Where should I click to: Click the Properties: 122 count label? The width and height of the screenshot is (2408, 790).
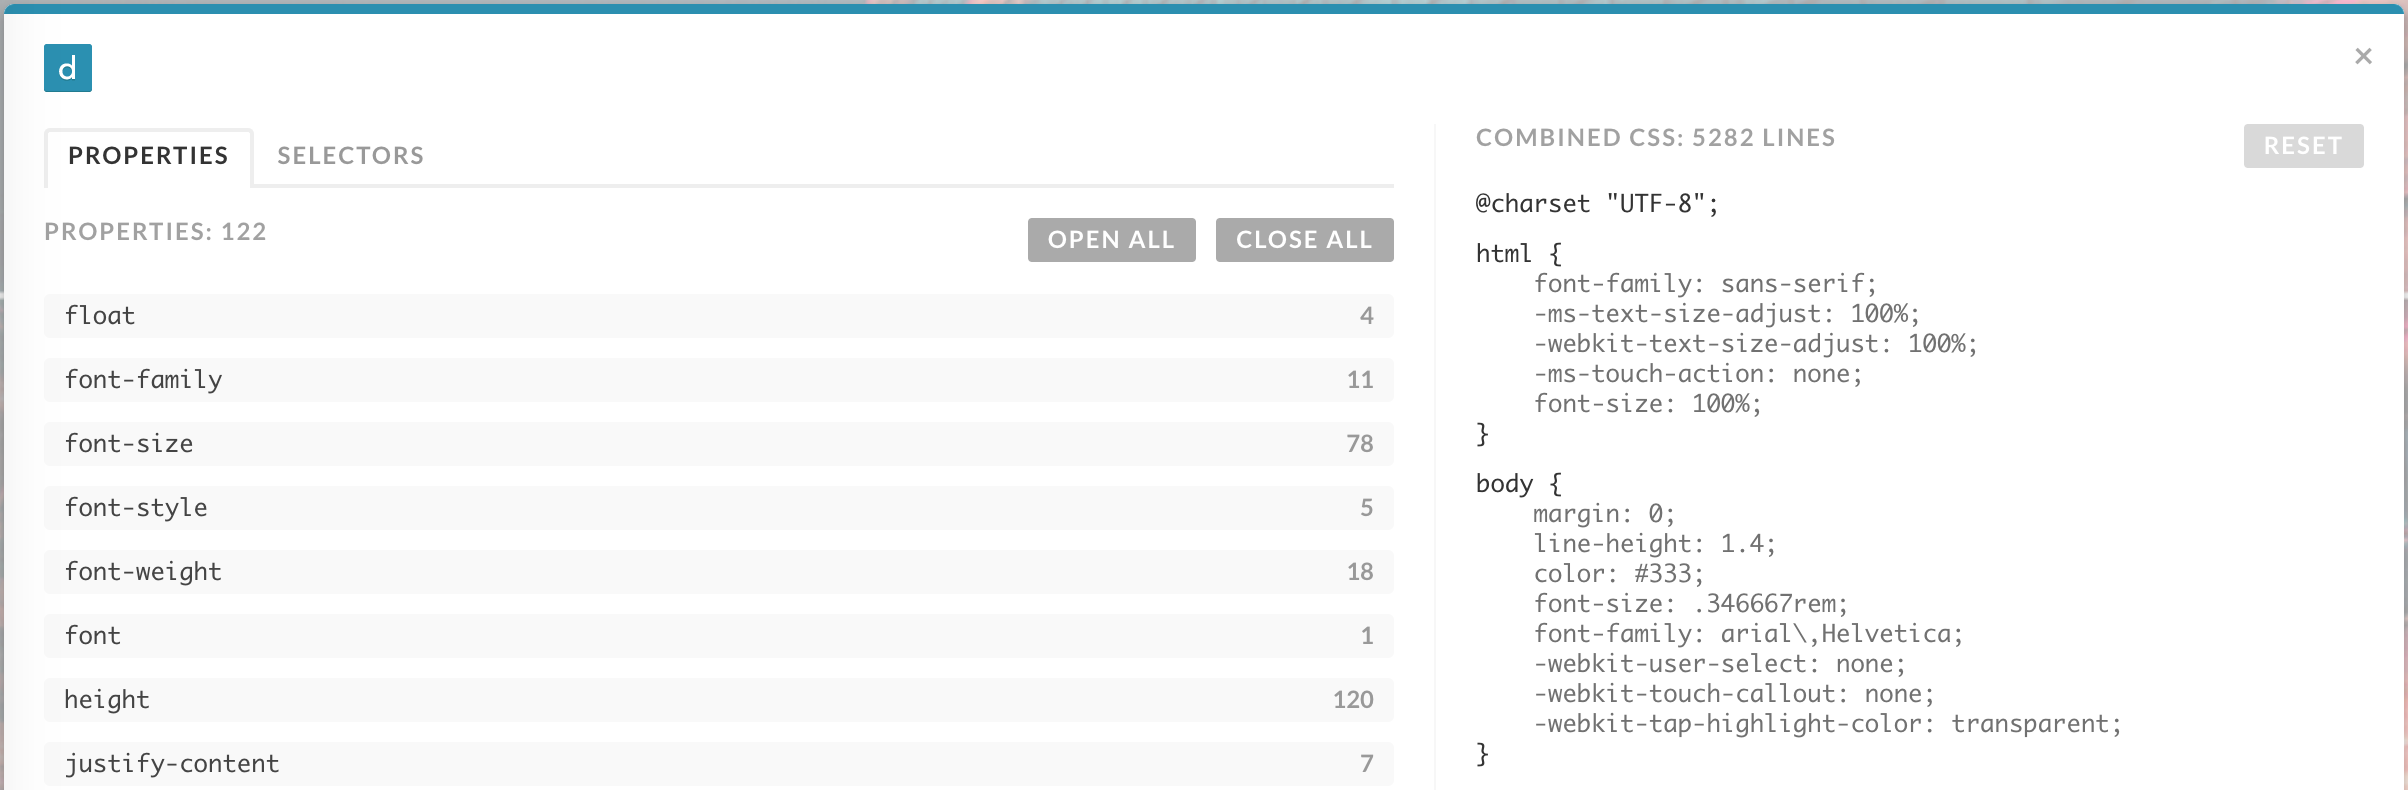point(155,232)
